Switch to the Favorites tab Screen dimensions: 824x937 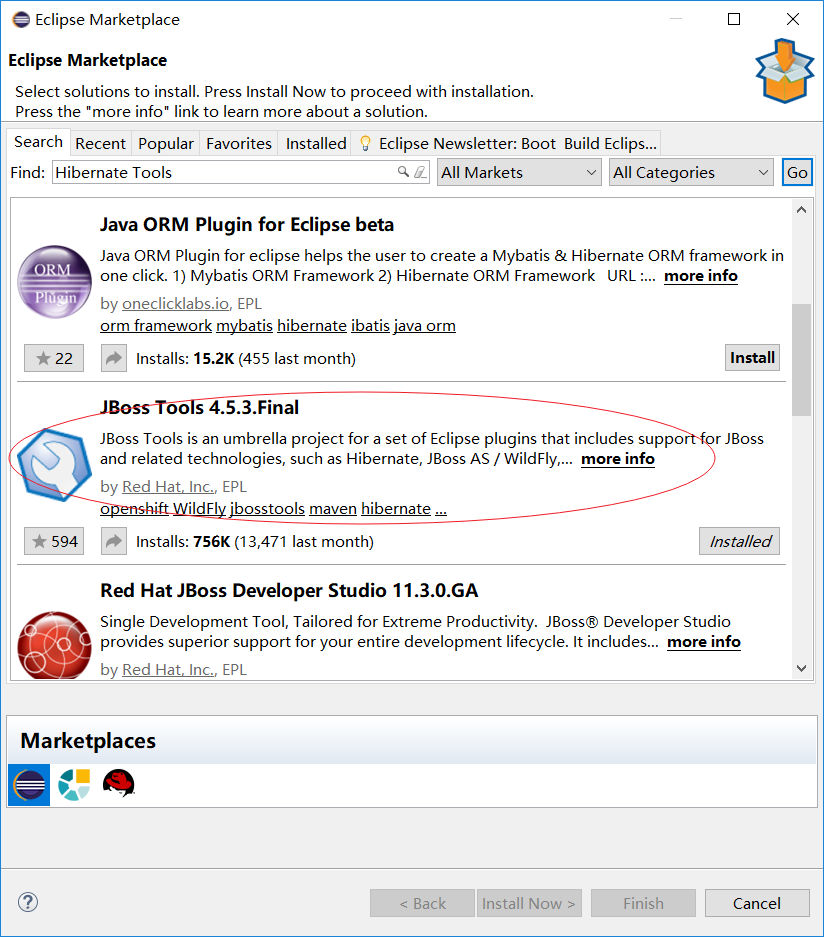click(x=238, y=143)
